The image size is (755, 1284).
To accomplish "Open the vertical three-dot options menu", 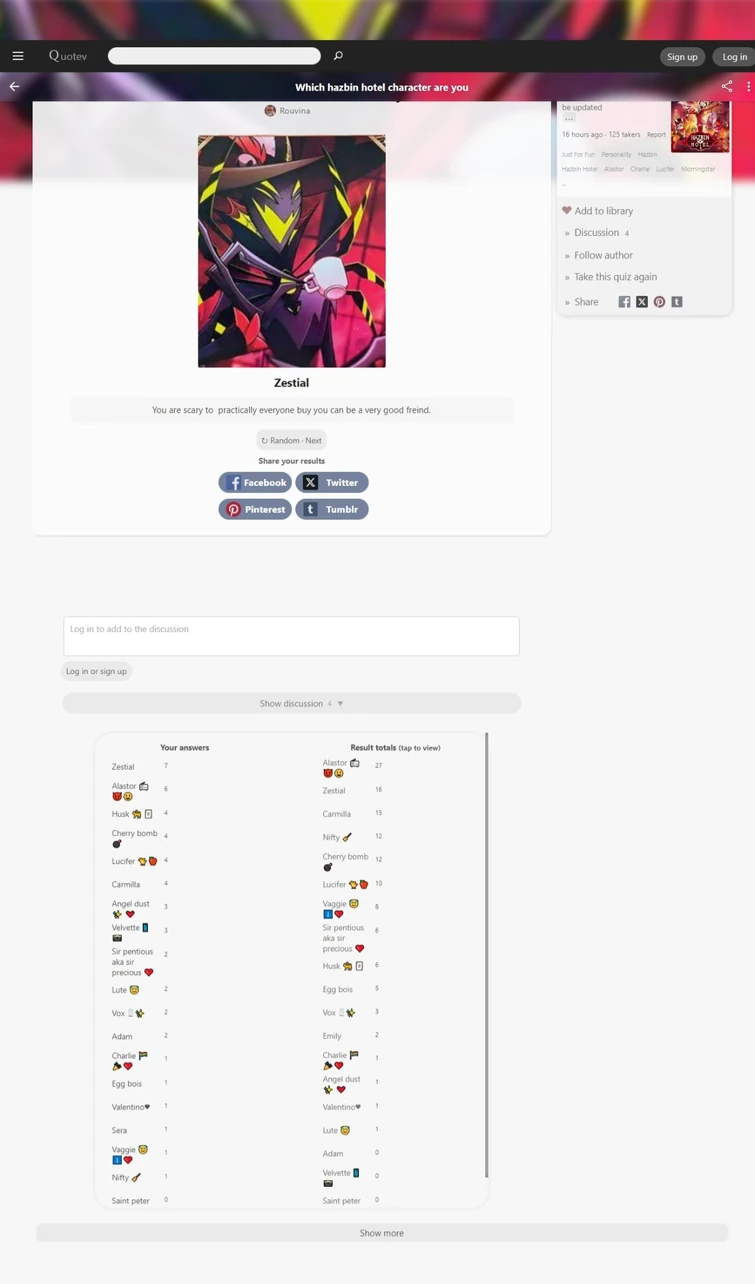I will tap(748, 87).
